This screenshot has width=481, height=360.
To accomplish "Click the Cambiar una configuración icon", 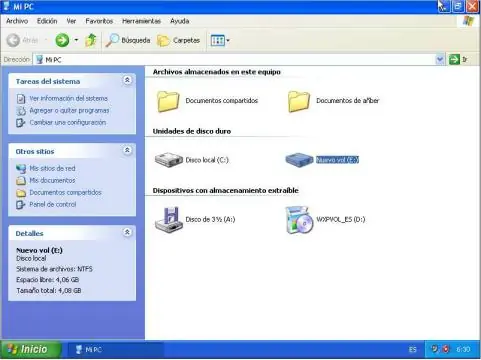I will pos(21,123).
